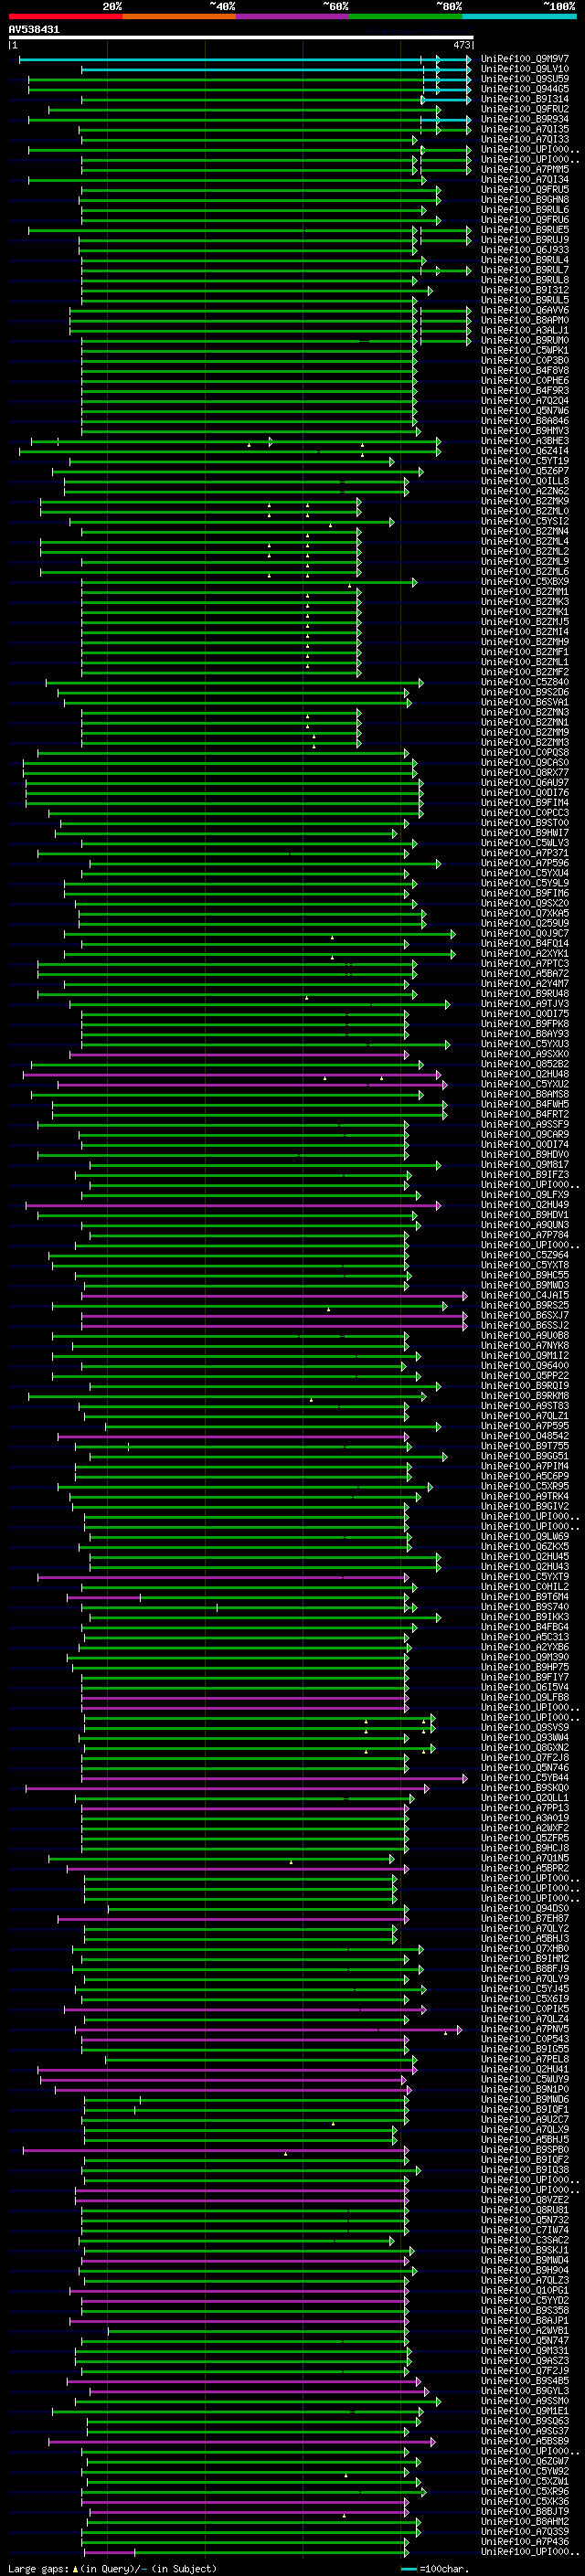Open hit UniRef100_B9I314

[x=525, y=99]
